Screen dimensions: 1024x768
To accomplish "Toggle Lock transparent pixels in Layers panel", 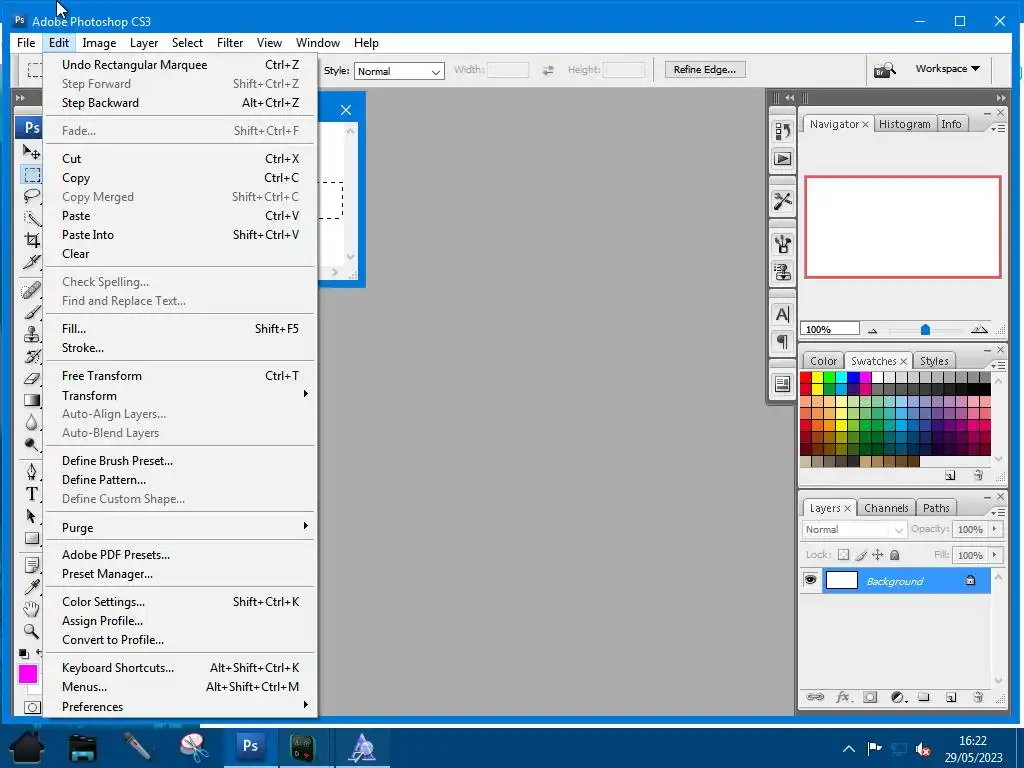I will [x=843, y=555].
